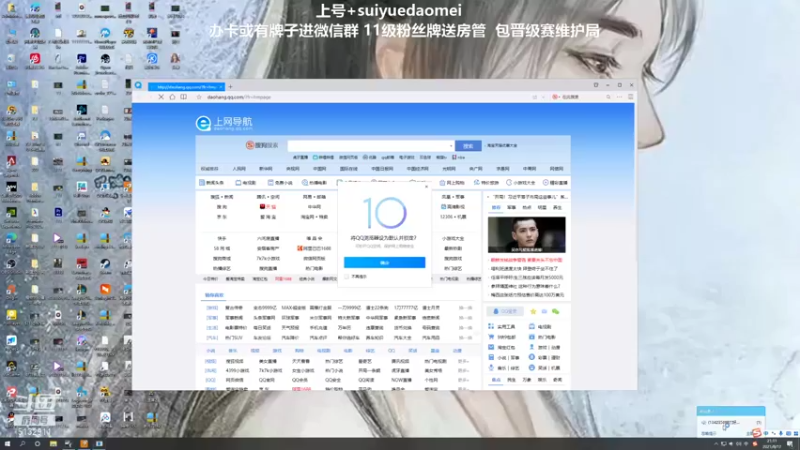Click the QQ Browser logo icon
The height and width of the screenshot is (450, 800).
[138, 86]
